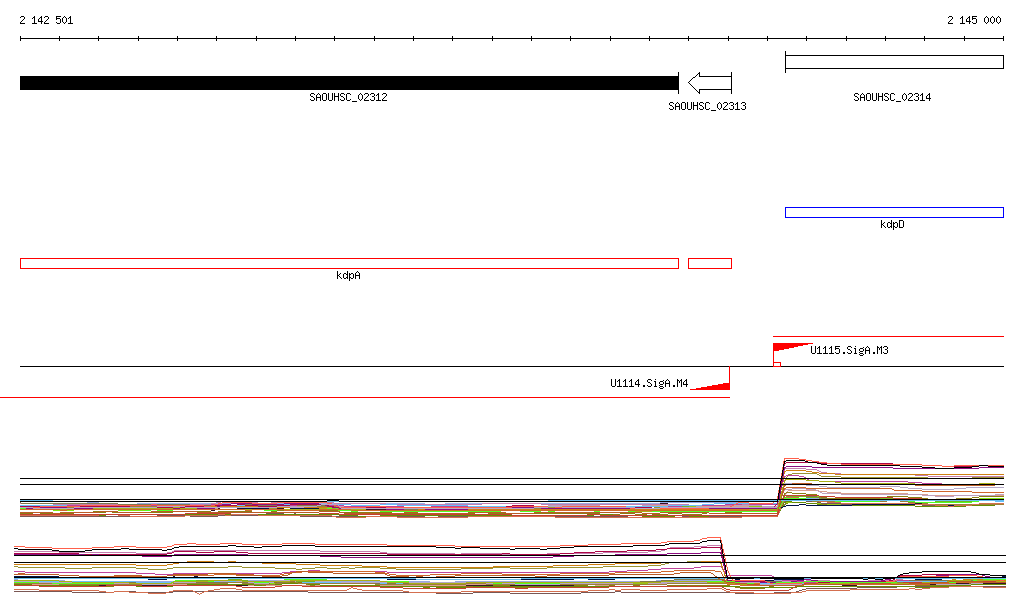This screenshot has height=611, width=1024.
Task: Click the upshift step in upper expression profiles
Action: (x=780, y=483)
